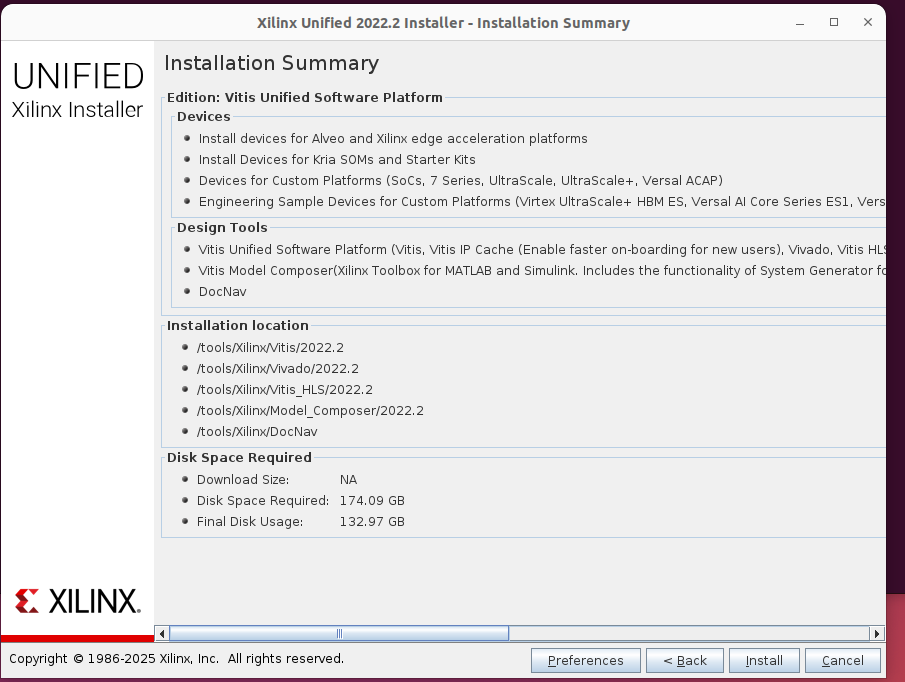Click the Final Disk Usage label
The image size is (905, 682).
pos(249,522)
